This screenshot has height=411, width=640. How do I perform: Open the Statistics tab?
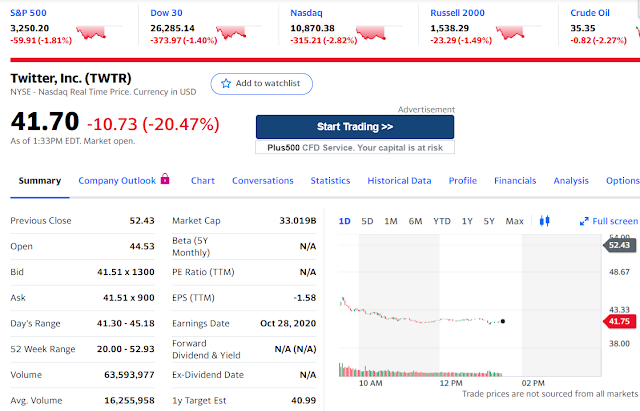point(330,181)
